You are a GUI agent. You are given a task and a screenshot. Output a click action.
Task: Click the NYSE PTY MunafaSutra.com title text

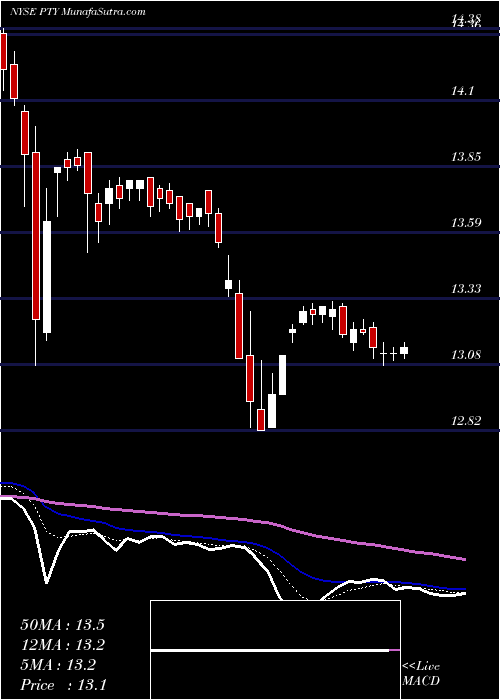[78, 12]
